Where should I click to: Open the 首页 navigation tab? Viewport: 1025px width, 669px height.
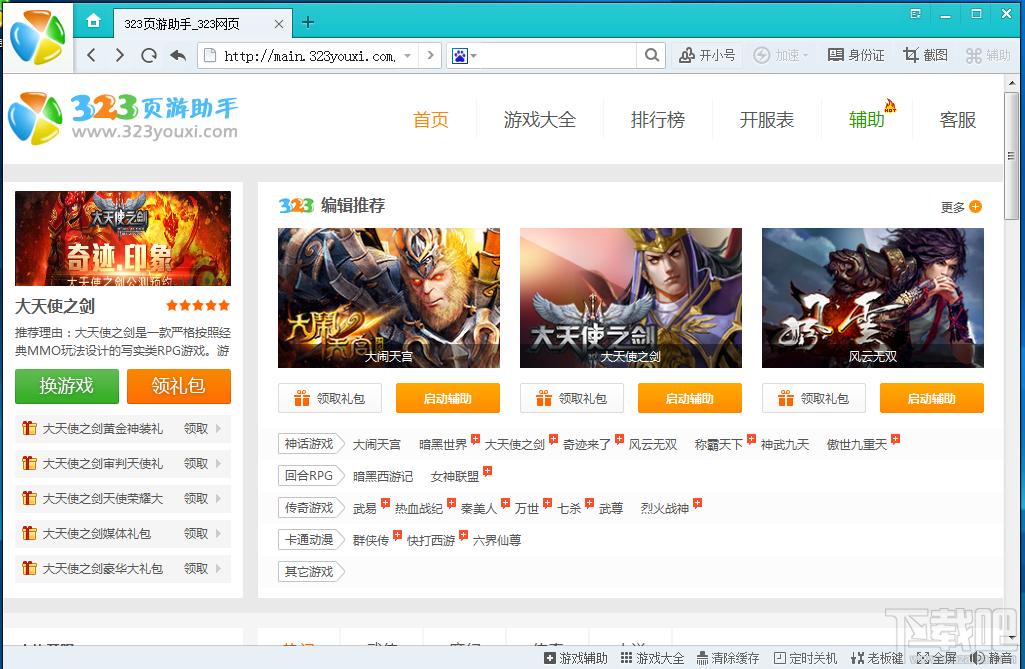point(430,120)
